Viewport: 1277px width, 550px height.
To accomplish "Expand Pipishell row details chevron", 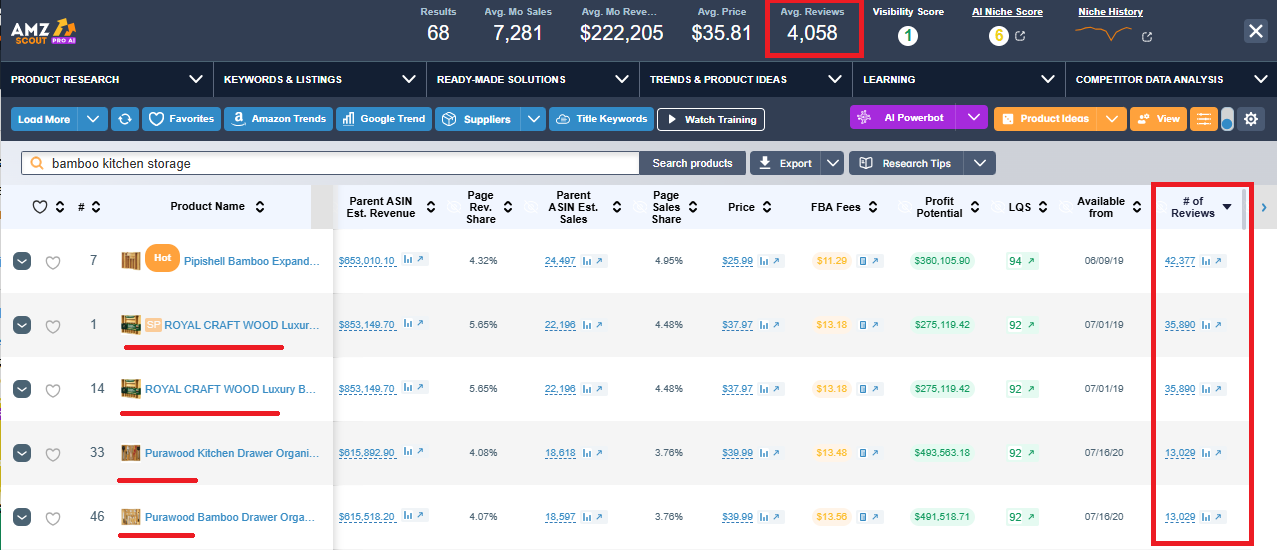I will click(x=22, y=261).
